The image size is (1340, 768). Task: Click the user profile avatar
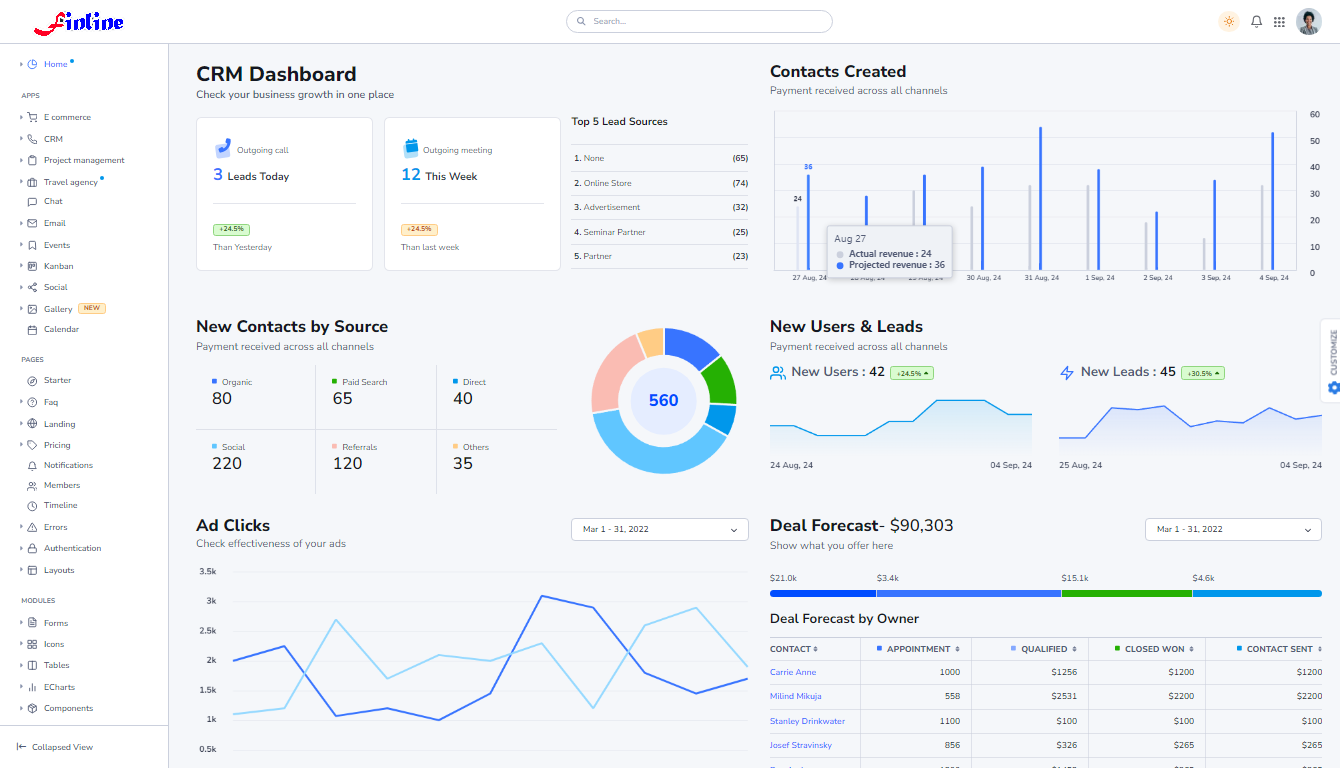pos(1308,22)
